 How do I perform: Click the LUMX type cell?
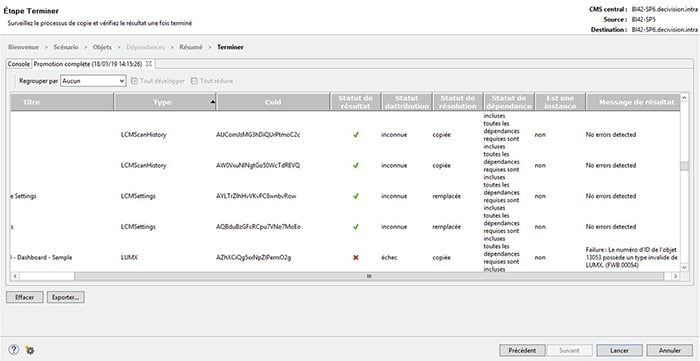pos(129,257)
